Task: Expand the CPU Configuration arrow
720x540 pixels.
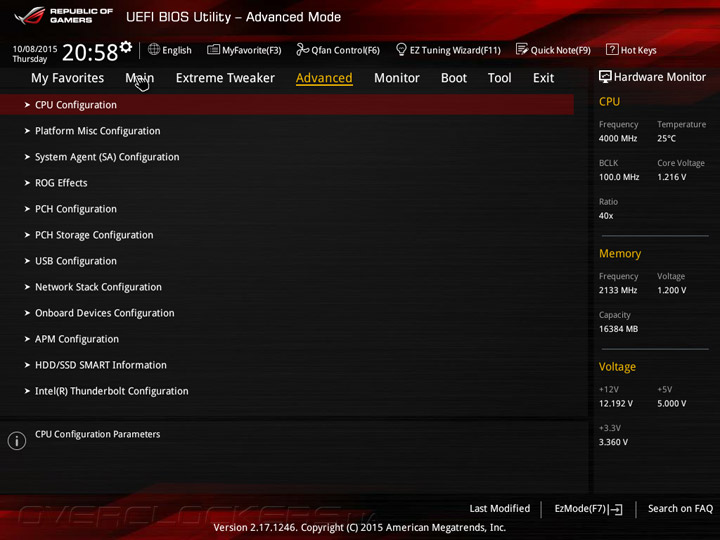Action: (x=27, y=105)
